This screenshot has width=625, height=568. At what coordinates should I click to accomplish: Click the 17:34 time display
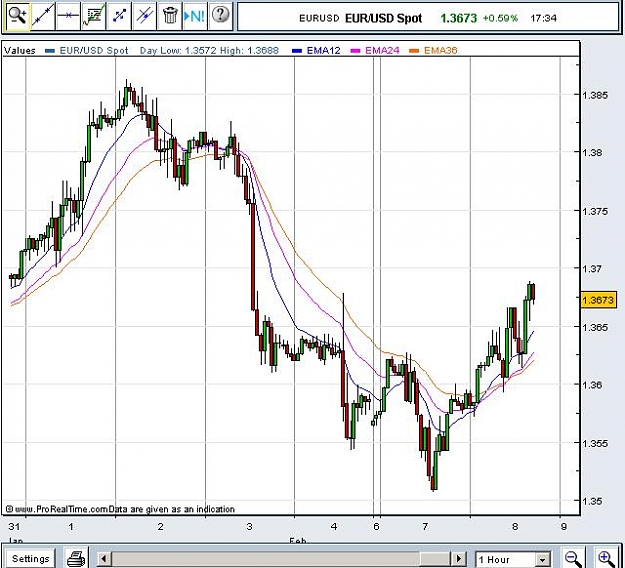543,18
